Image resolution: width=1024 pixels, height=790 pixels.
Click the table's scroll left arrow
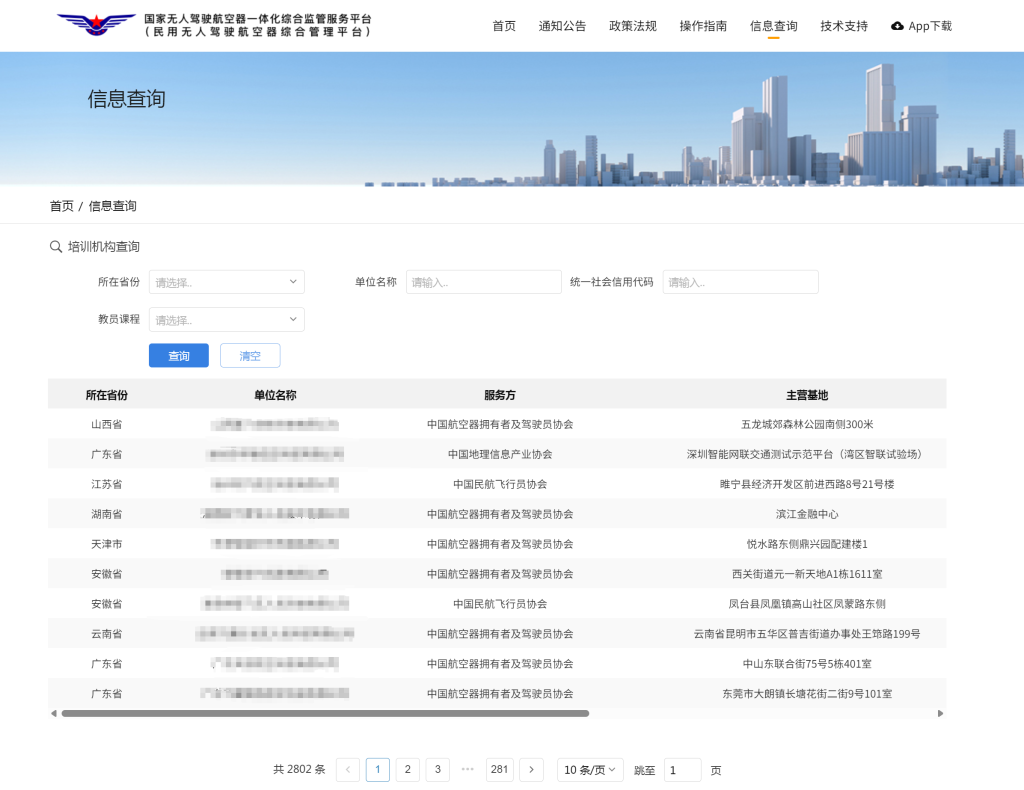click(54, 714)
